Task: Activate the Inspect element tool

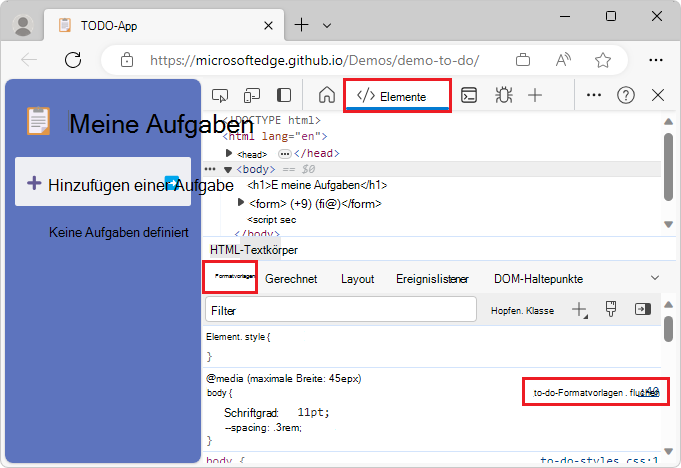Action: 220,95
